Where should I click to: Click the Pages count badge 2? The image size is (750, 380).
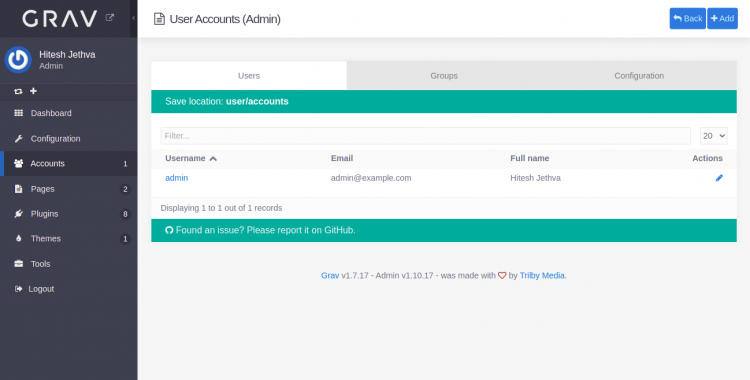[125, 189]
